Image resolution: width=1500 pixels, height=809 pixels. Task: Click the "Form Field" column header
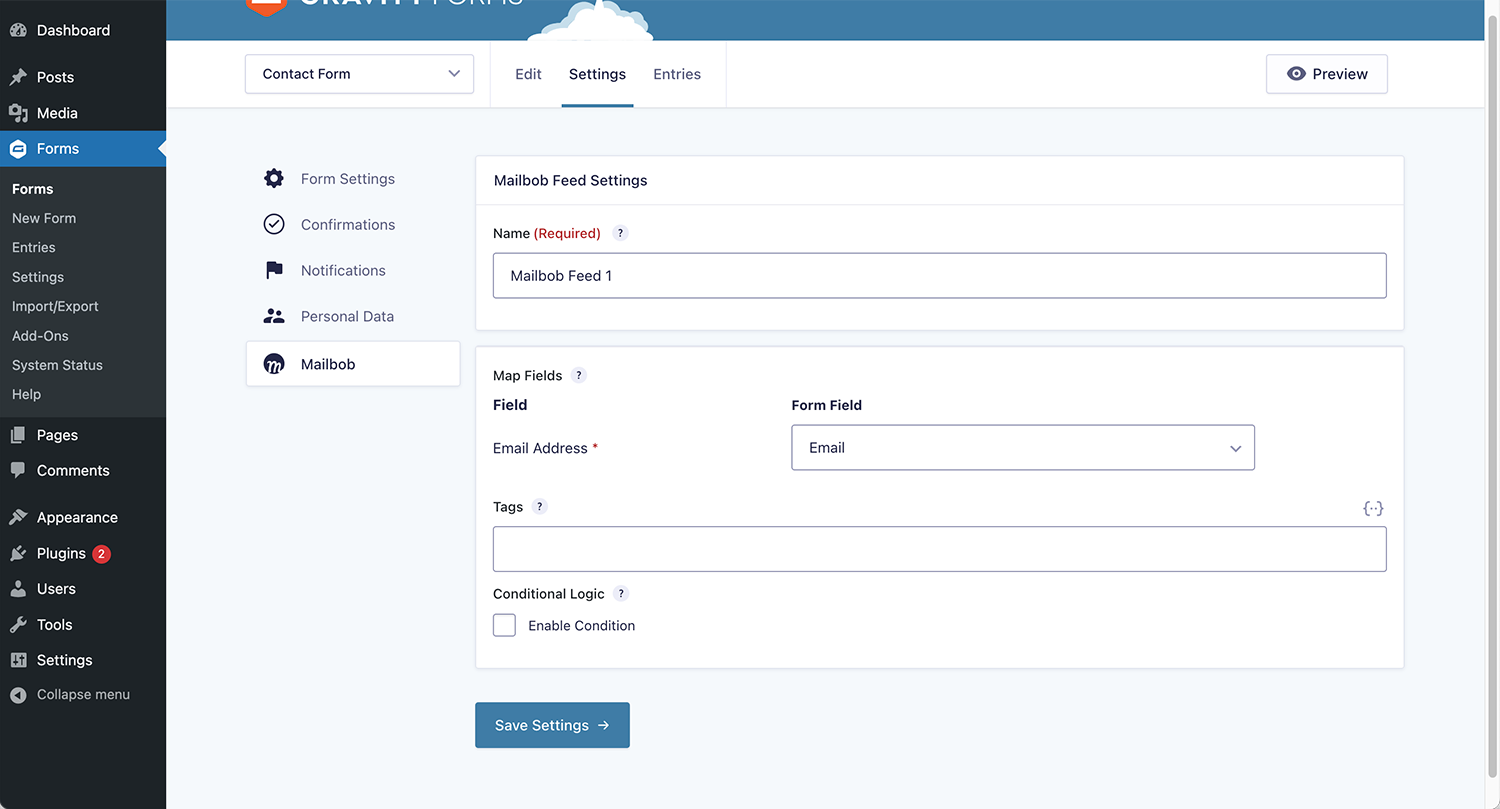click(x=826, y=405)
